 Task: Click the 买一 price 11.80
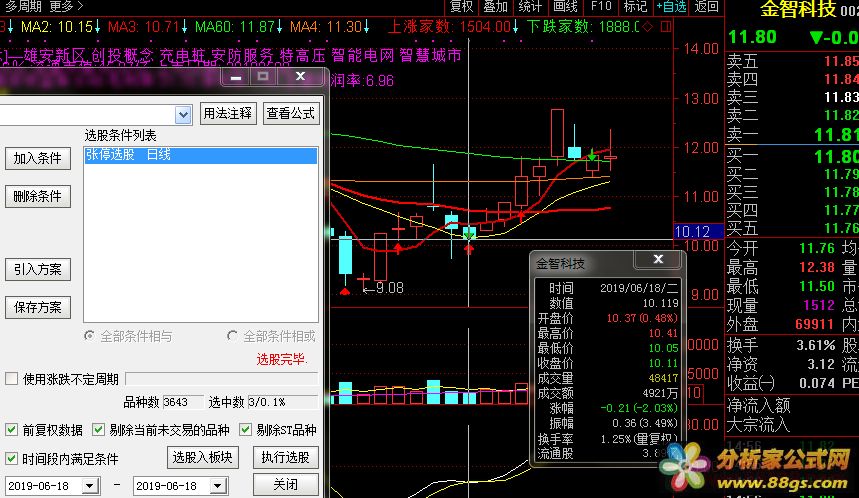[x=835, y=157]
